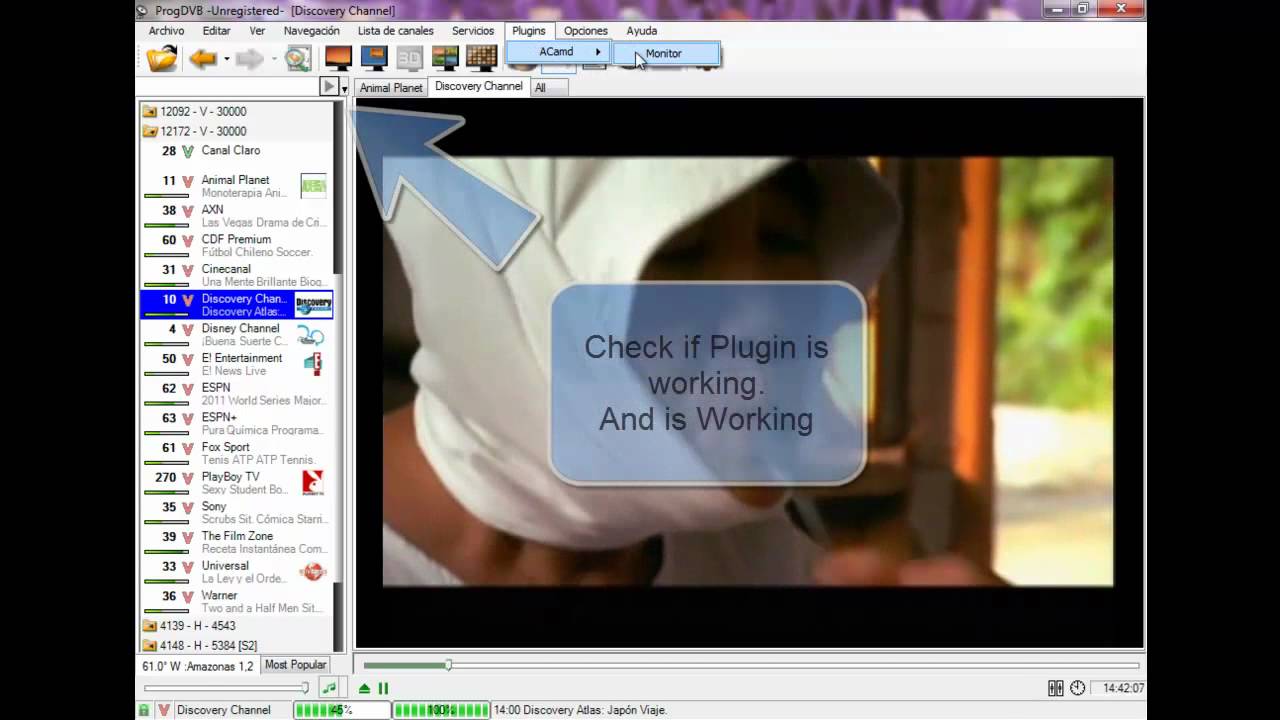
Task: Click the Universal channel logo icon
Action: (313, 572)
